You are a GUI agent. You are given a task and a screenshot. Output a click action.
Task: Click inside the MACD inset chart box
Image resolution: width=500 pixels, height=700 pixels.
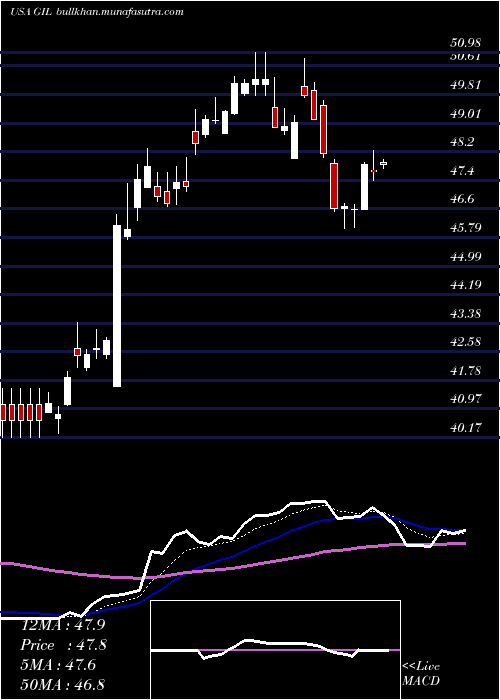275,650
